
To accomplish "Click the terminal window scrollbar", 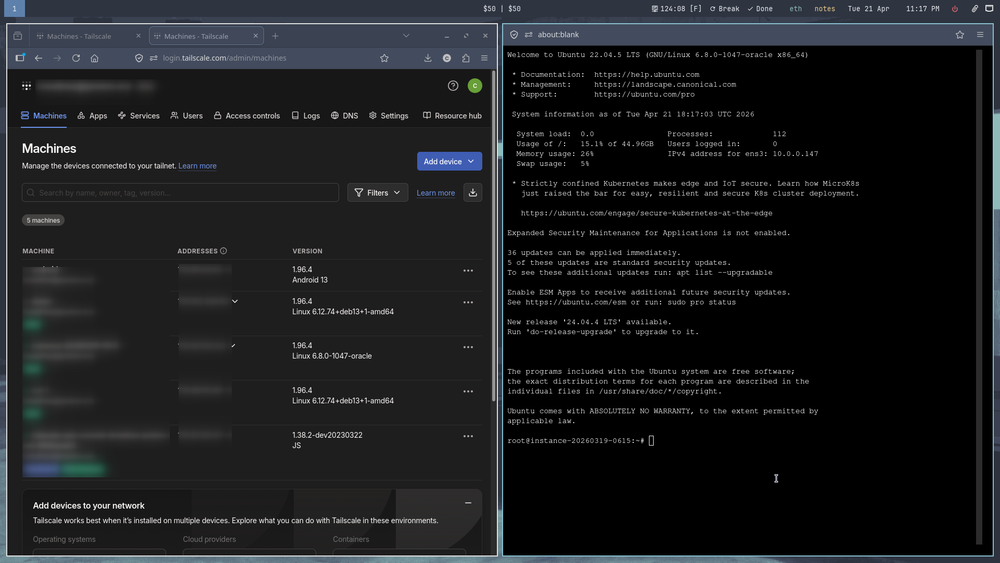I will click(x=979, y=296).
